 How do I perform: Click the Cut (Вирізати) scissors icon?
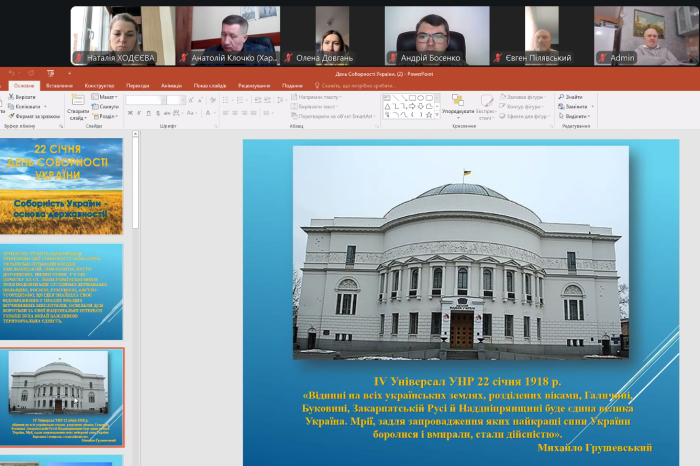click(11, 97)
